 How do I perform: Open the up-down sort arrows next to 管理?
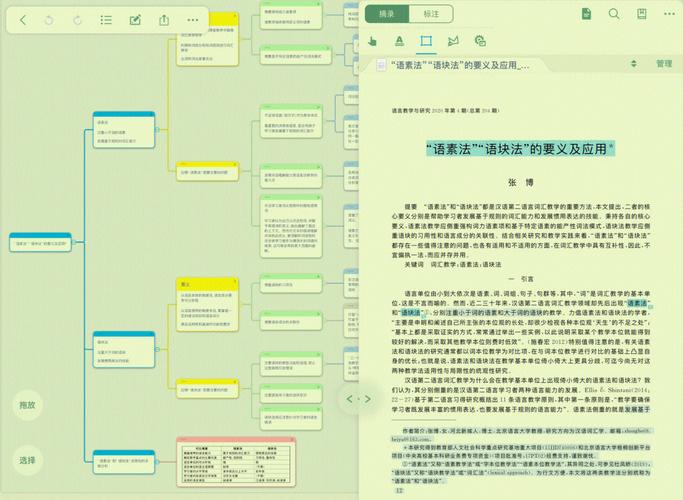click(x=634, y=64)
